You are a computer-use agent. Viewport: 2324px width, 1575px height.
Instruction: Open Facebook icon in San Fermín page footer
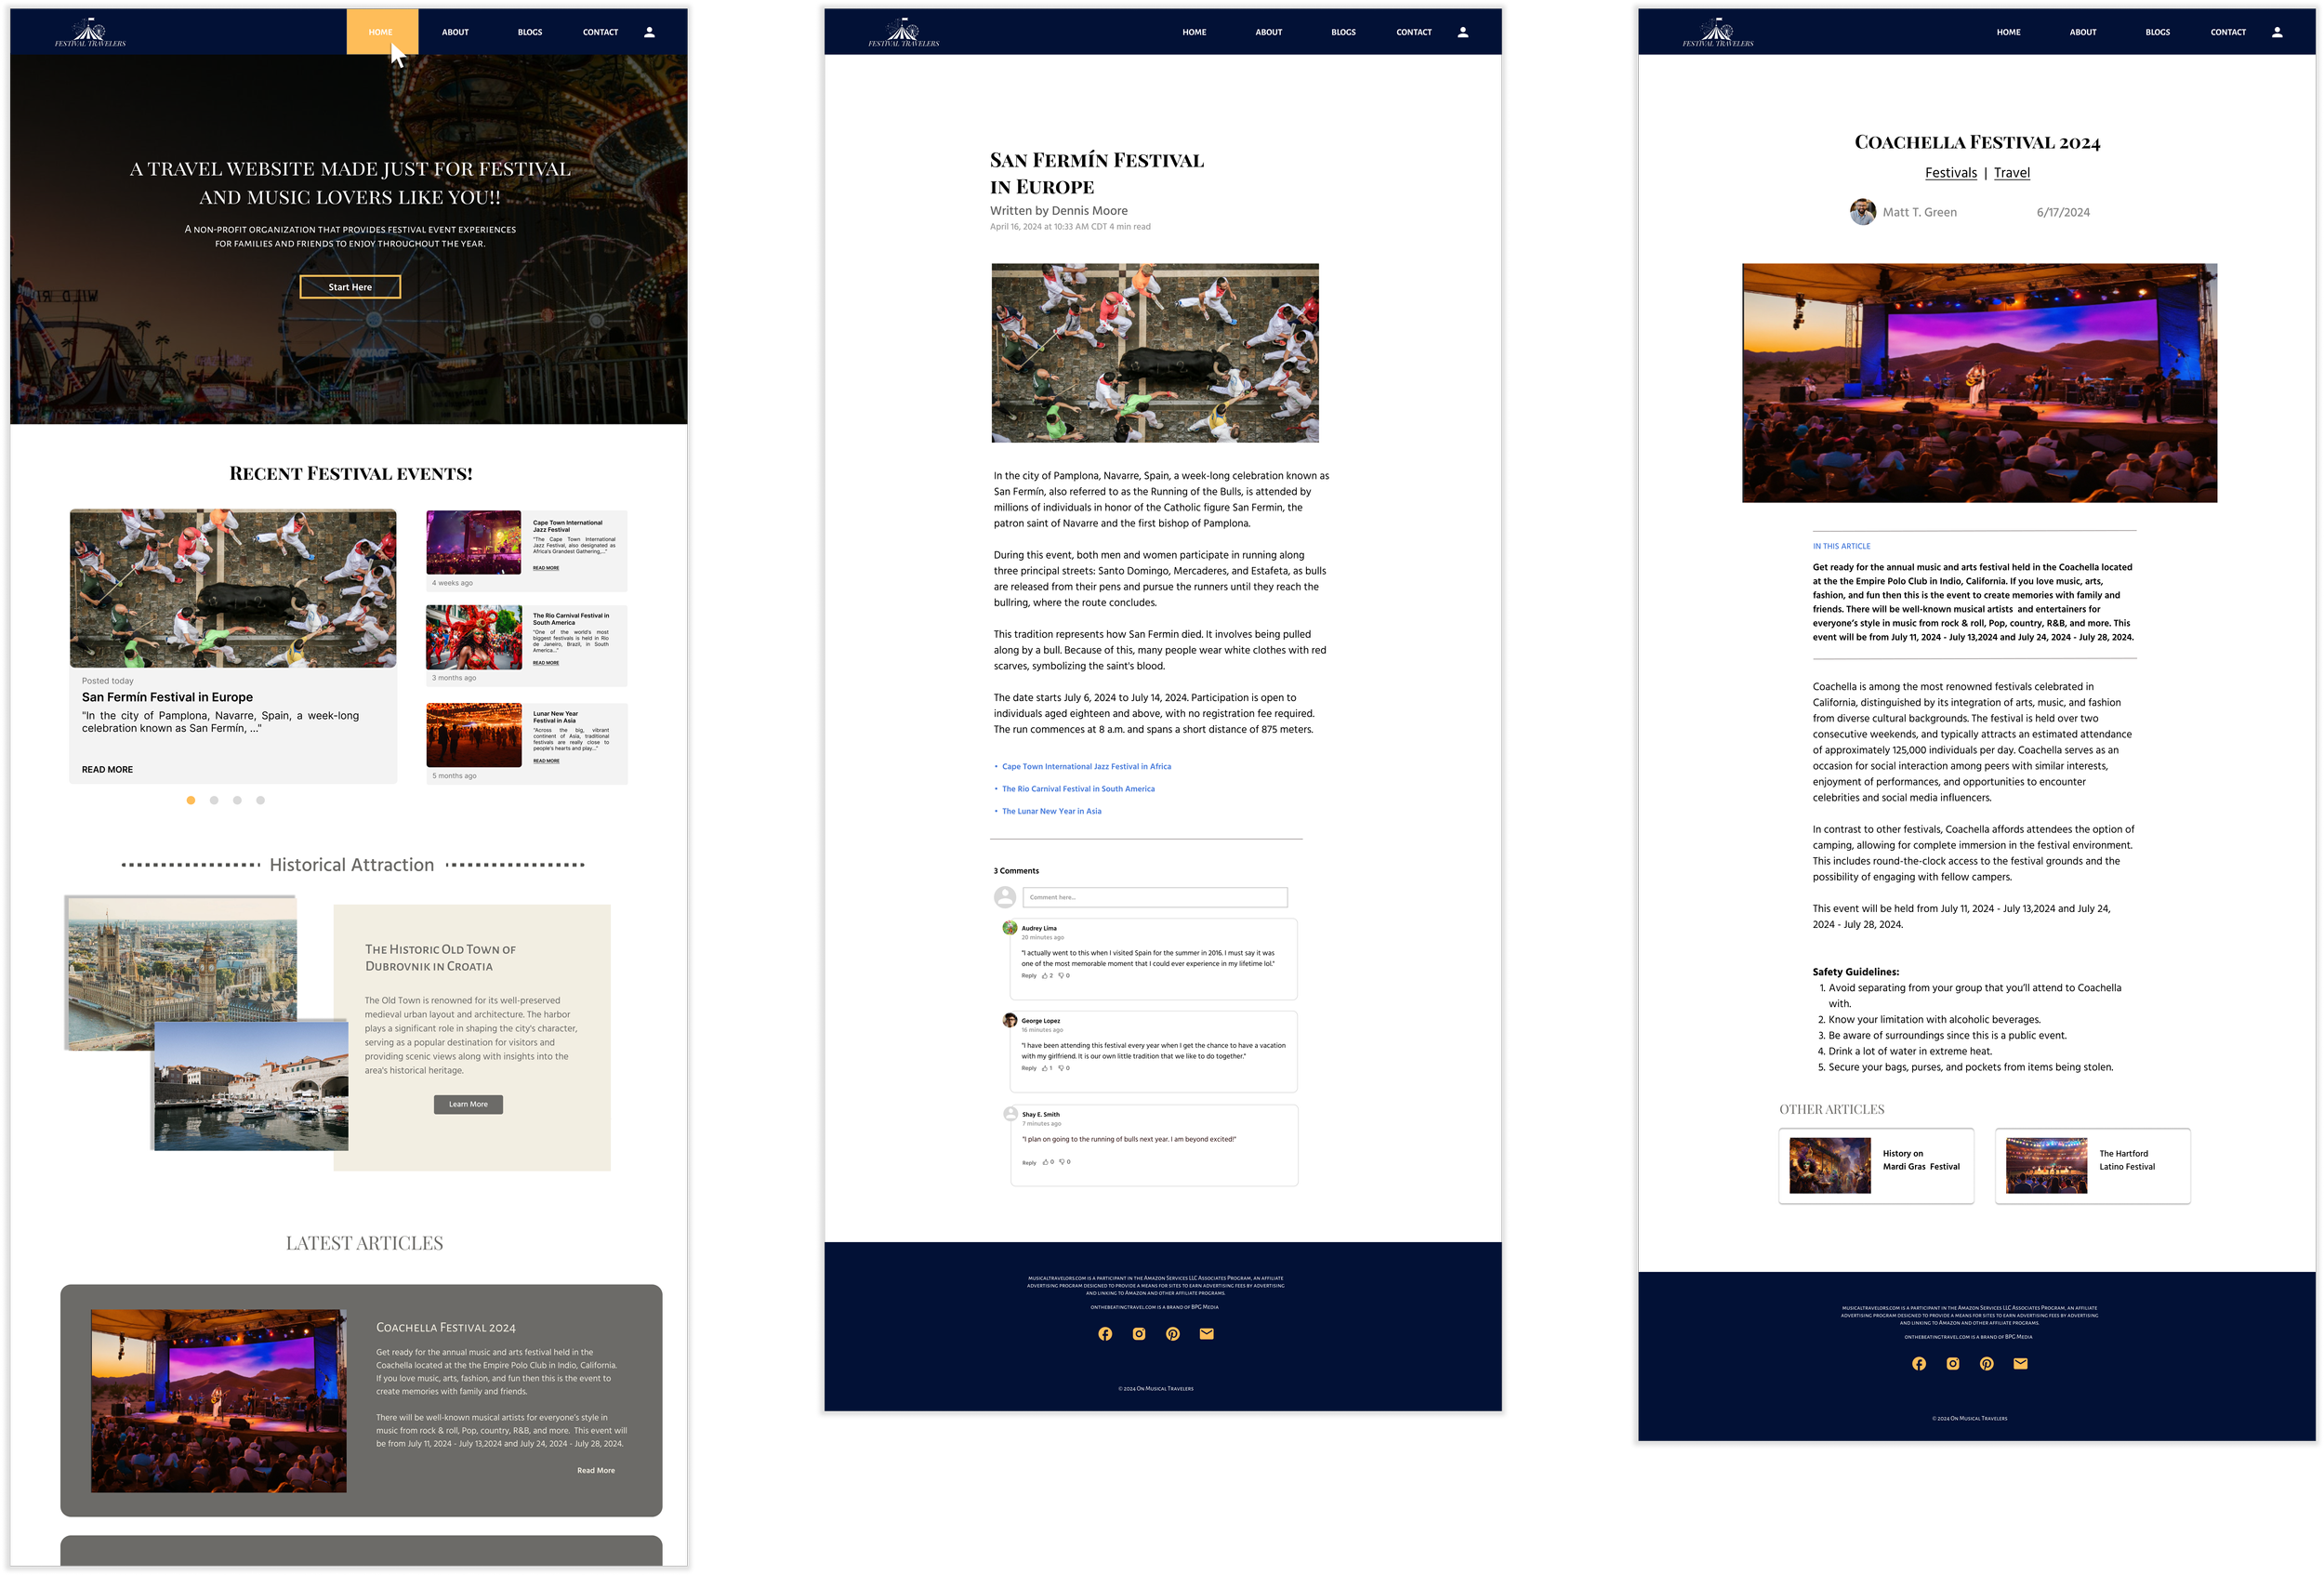(1105, 1334)
